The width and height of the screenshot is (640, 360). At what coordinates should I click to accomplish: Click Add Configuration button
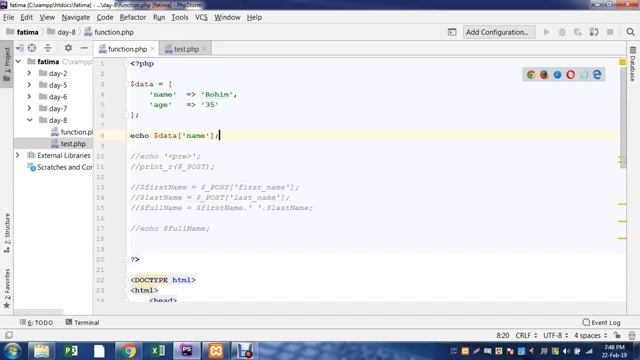click(x=499, y=32)
